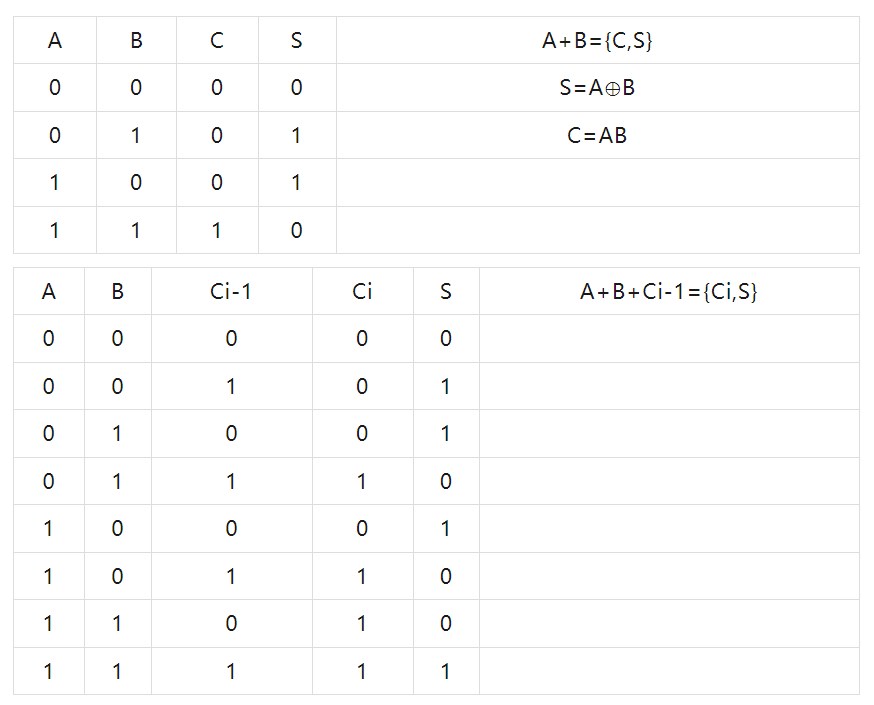
Task: Select the "S" header in the top table
Action: point(296,40)
